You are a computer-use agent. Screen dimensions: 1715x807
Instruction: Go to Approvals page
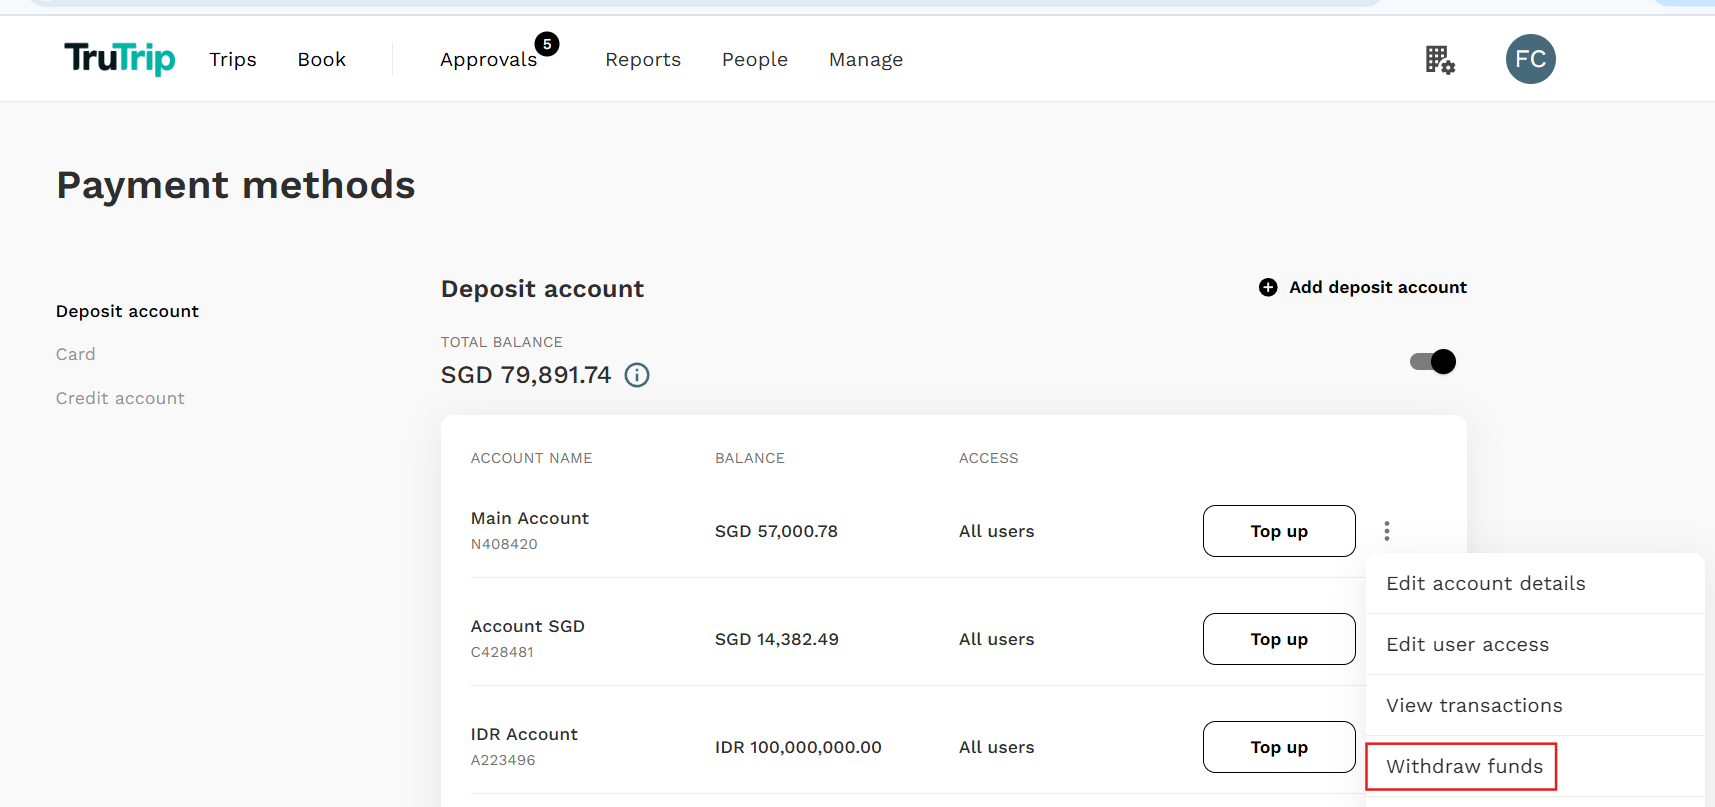tap(489, 60)
